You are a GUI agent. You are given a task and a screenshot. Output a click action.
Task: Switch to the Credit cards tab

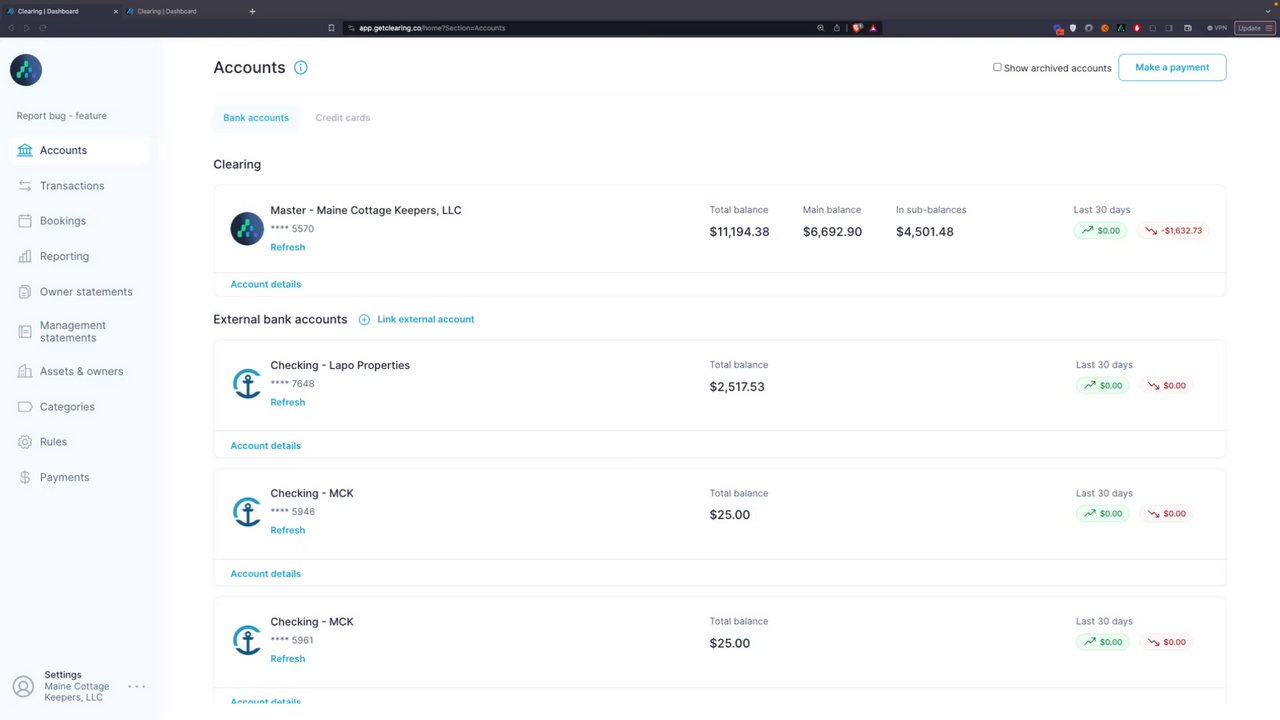343,118
